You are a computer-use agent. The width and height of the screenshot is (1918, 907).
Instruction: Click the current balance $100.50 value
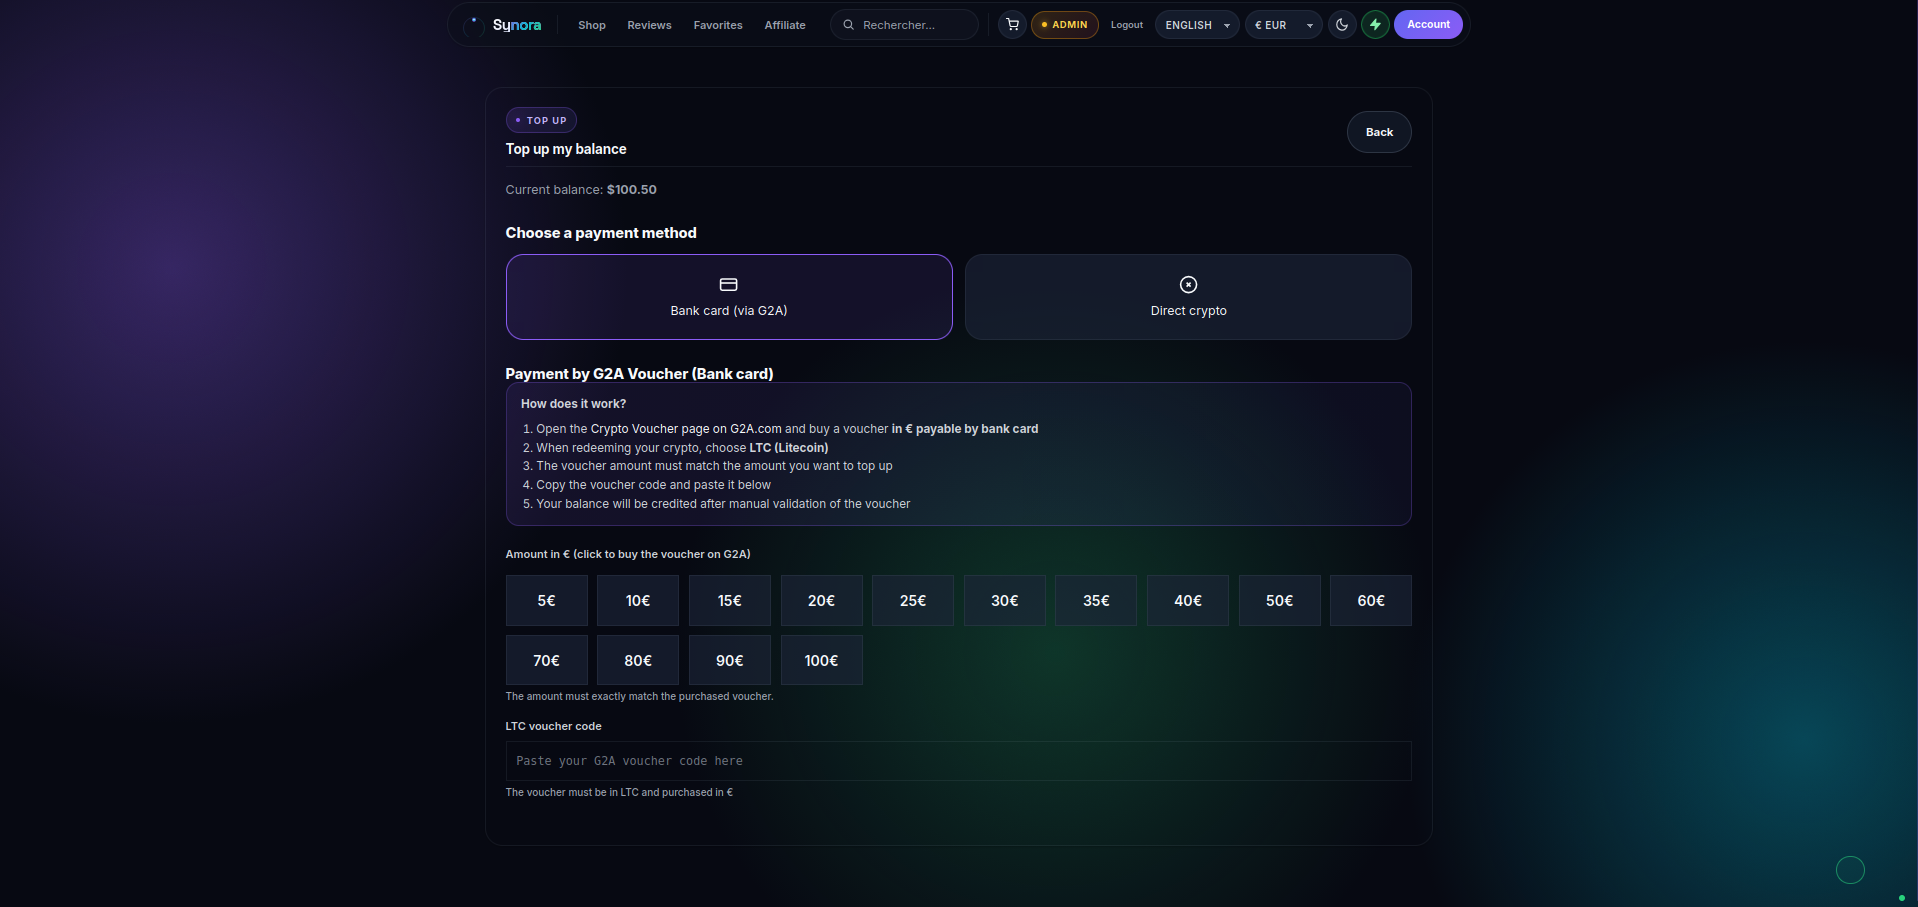click(632, 190)
